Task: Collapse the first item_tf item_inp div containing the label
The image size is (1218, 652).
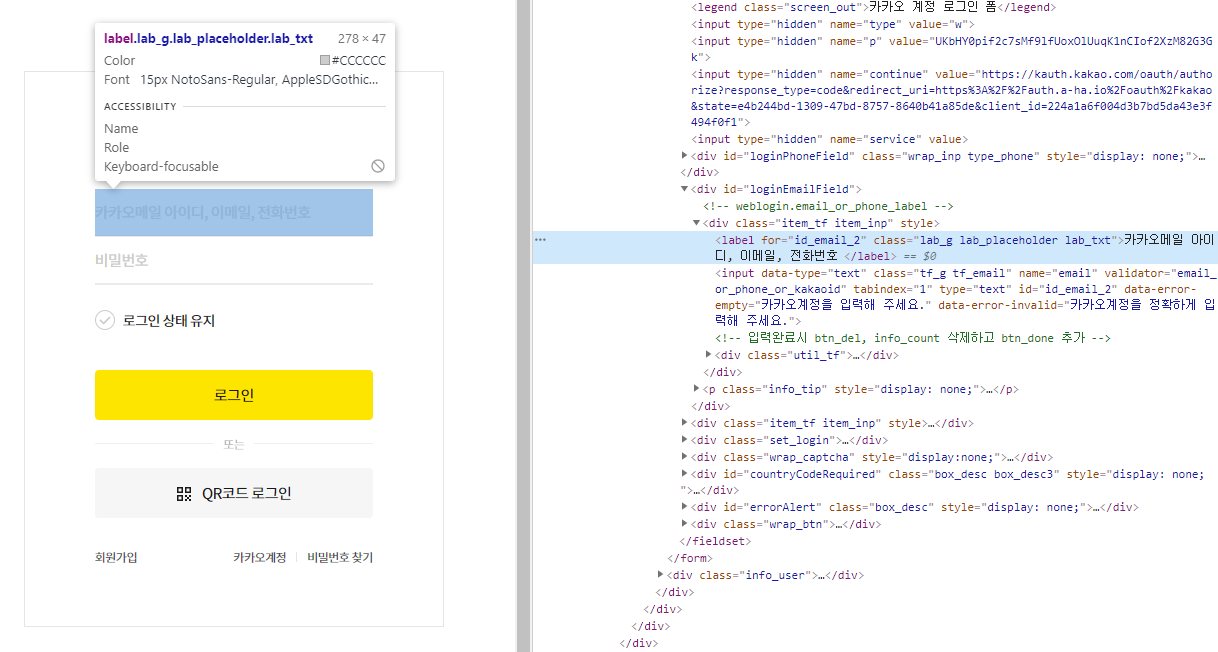Action: (697, 223)
